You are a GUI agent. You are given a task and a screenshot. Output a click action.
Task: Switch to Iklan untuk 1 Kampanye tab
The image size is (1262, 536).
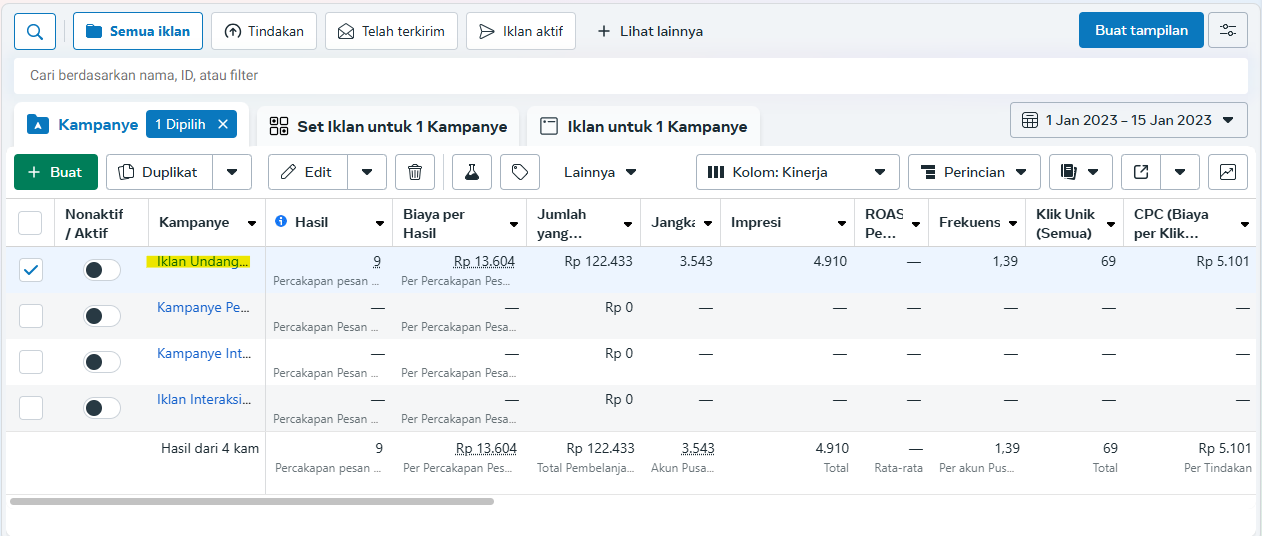click(x=643, y=127)
